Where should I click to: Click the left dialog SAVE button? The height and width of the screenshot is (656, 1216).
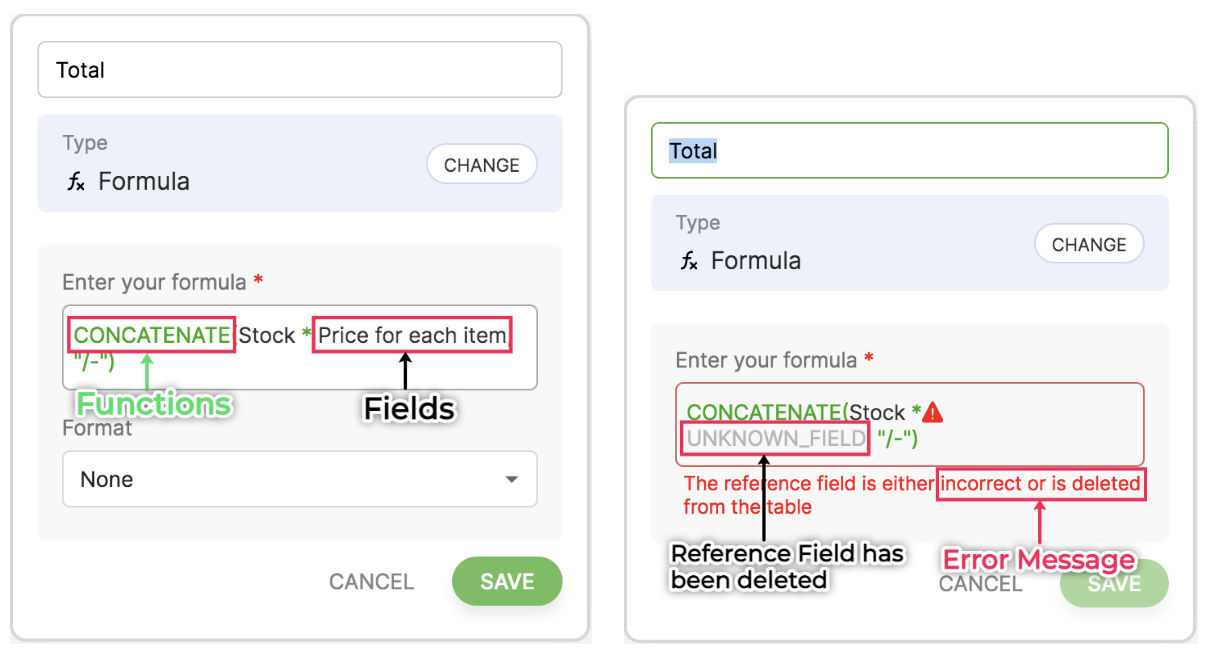coord(507,582)
